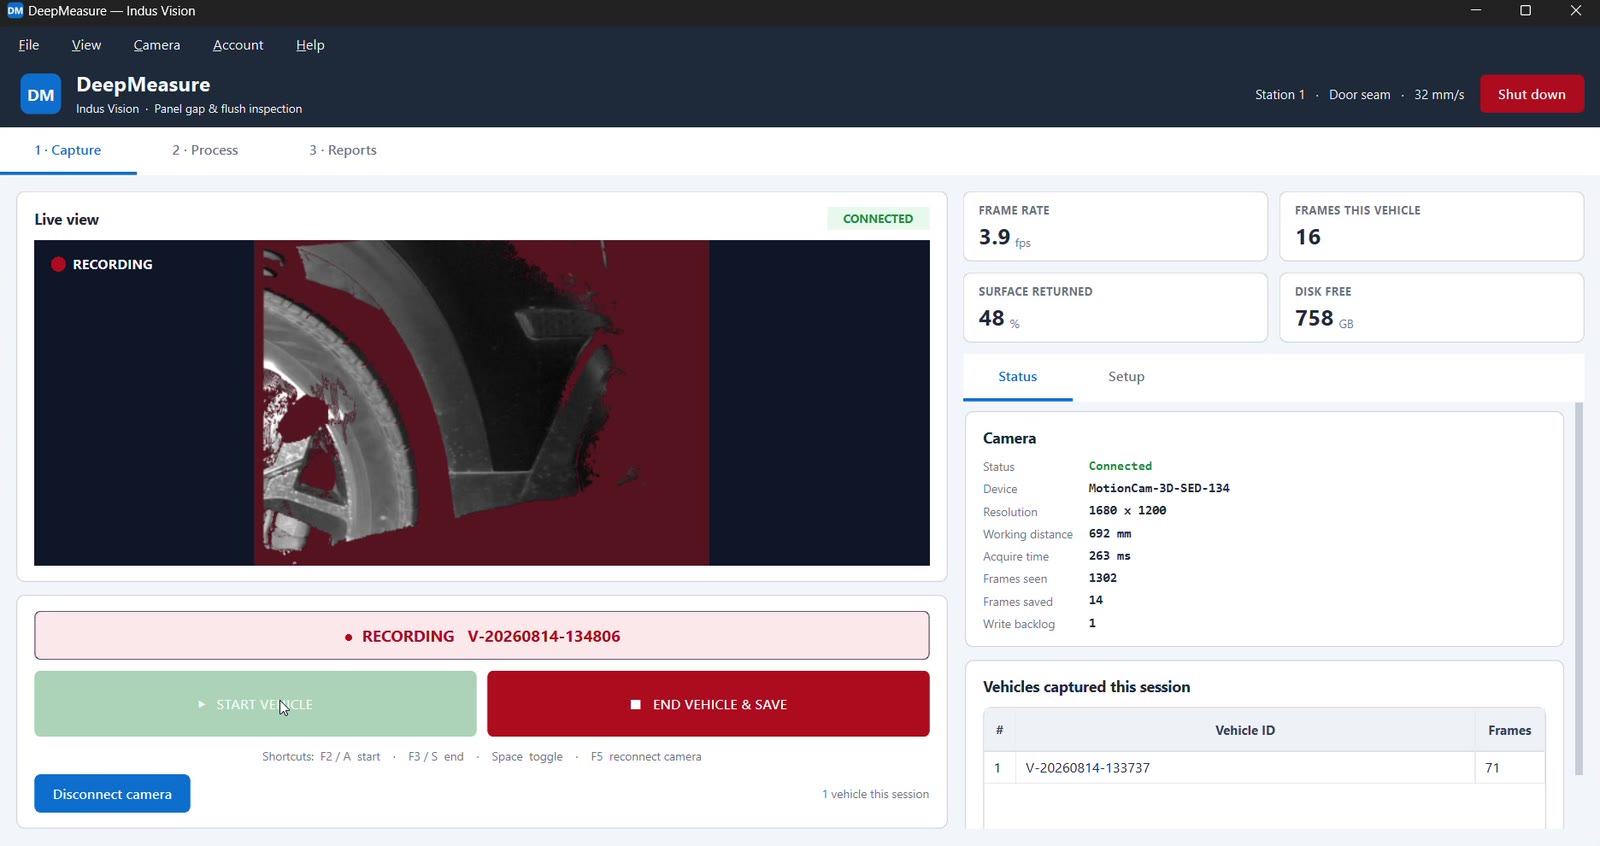The image size is (1600, 846).
Task: Open the Help menu
Action: point(310,45)
